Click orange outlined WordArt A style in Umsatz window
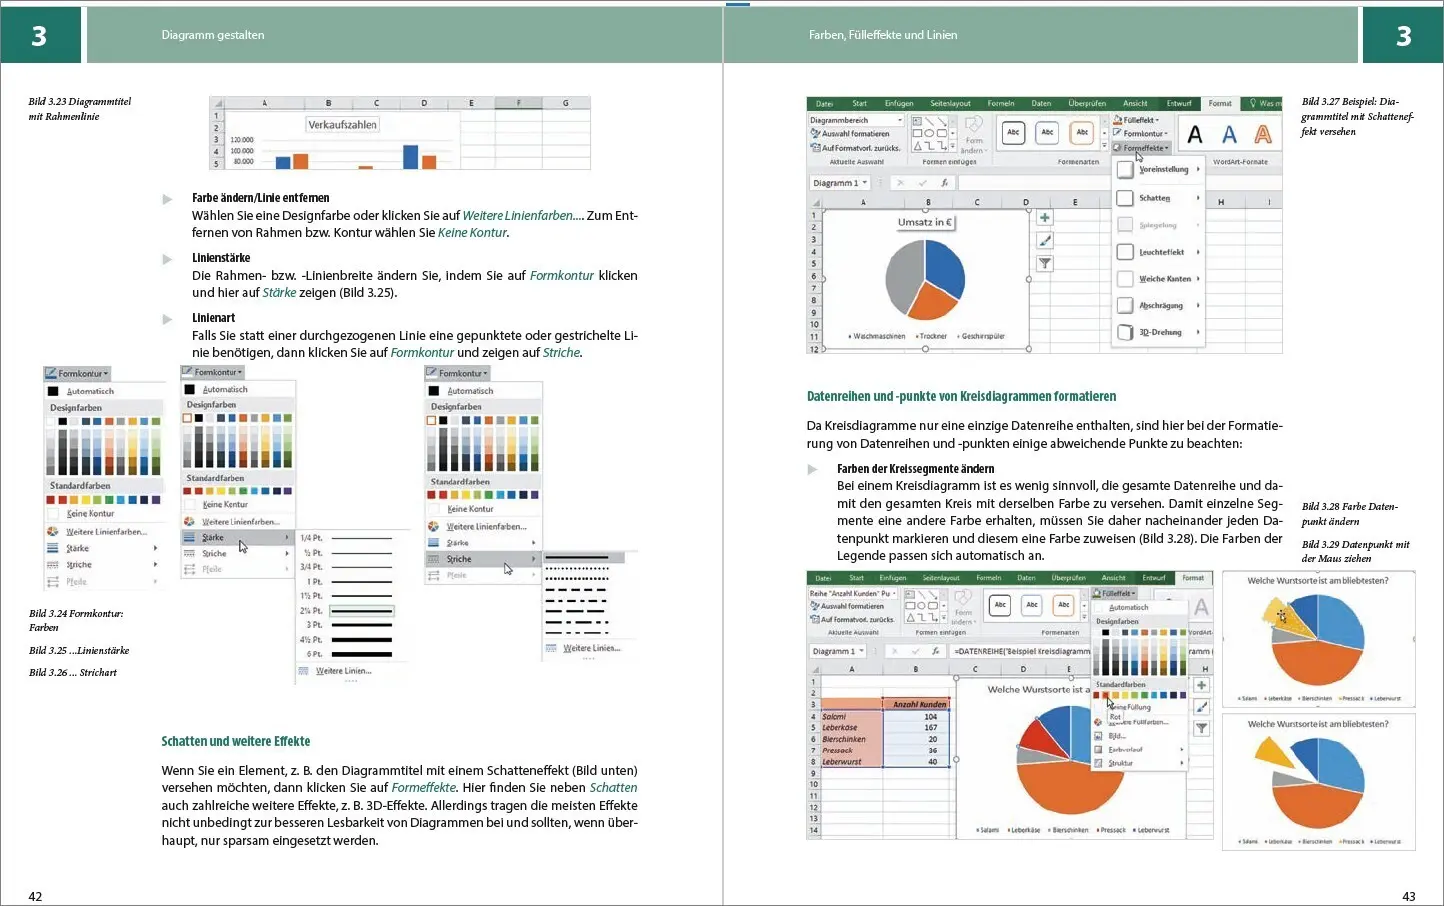The height and width of the screenshot is (906, 1444). (x=1263, y=134)
